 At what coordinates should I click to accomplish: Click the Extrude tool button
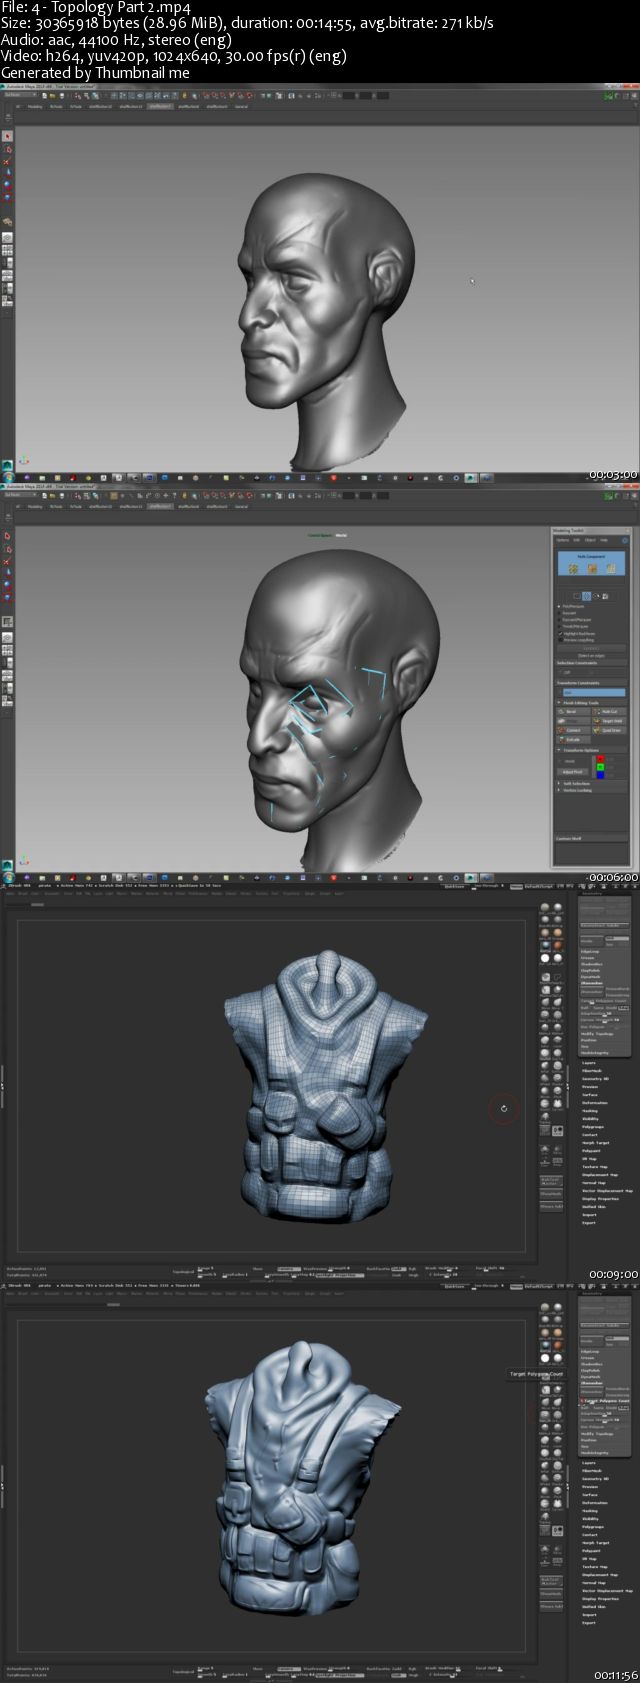574,740
